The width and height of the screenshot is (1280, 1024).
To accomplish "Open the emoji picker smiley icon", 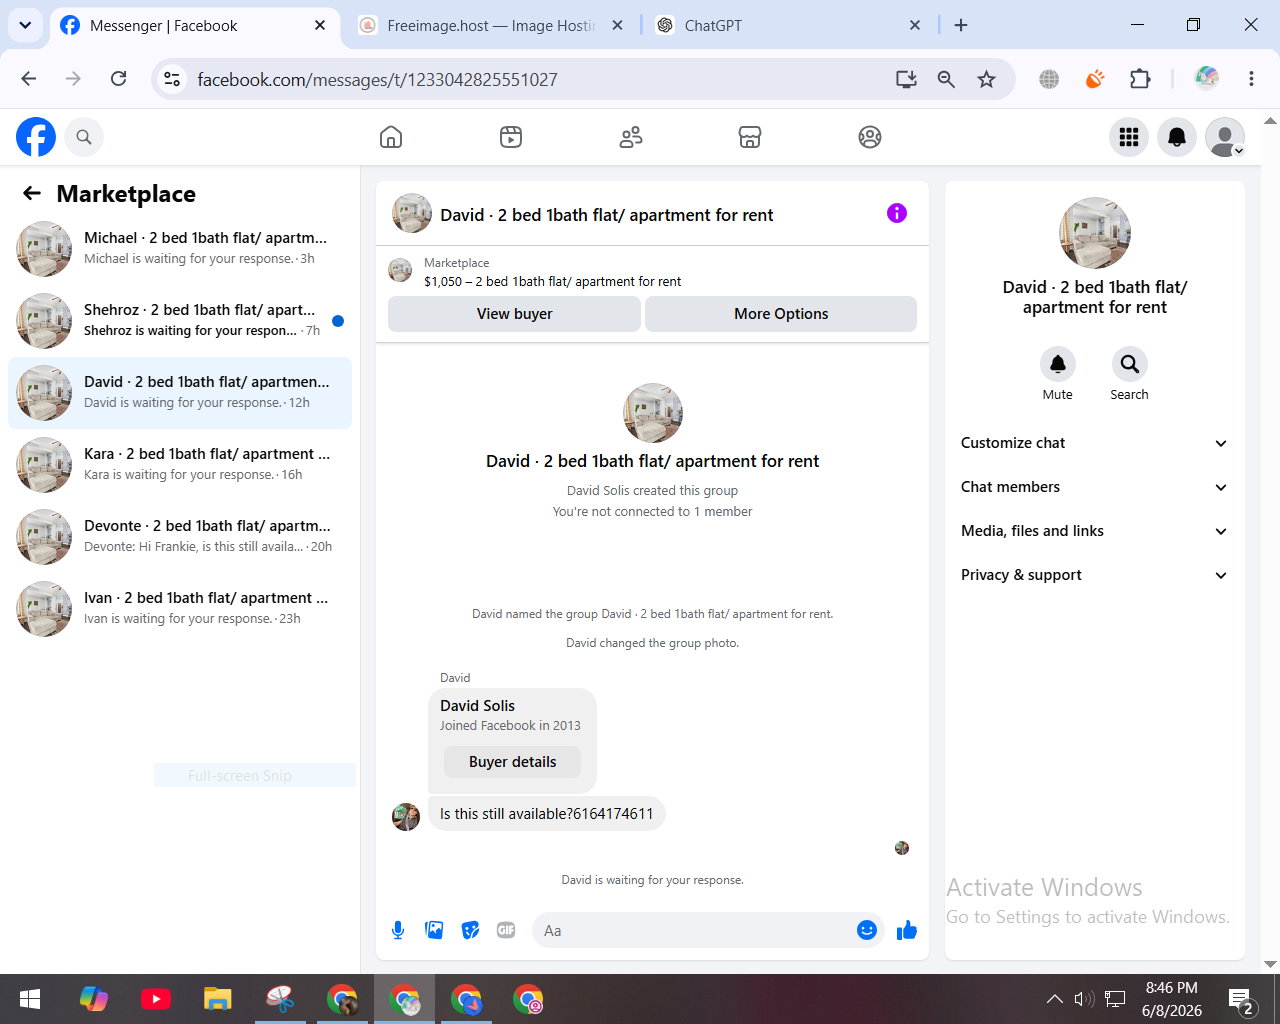I will tap(867, 931).
